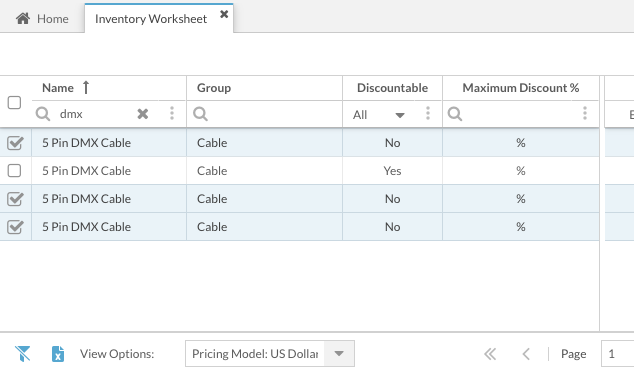Open the Home tab

tap(42, 19)
